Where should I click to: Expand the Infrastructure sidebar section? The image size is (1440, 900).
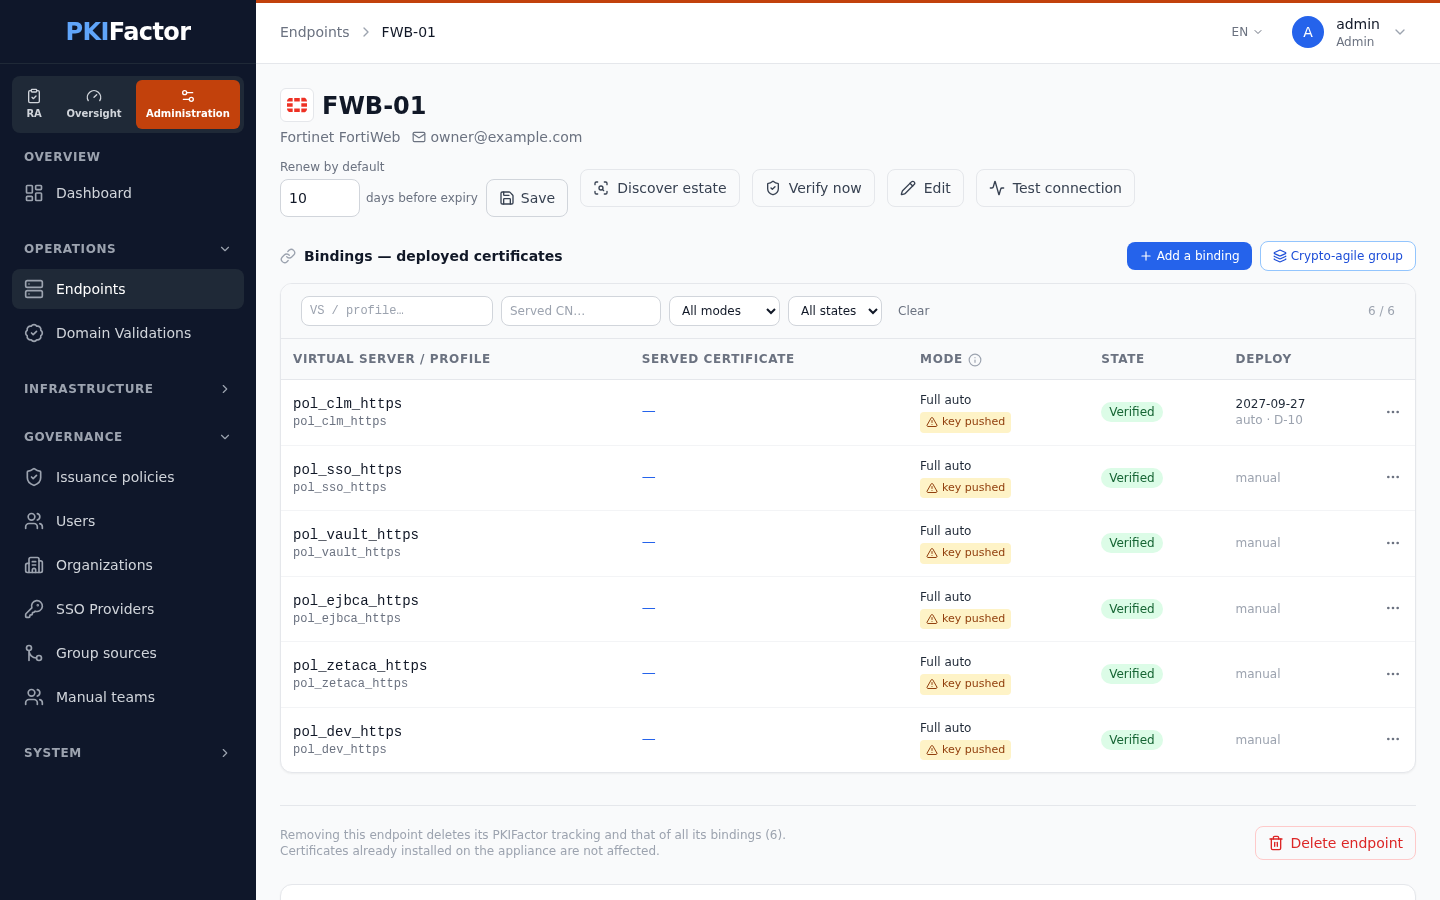pos(128,389)
